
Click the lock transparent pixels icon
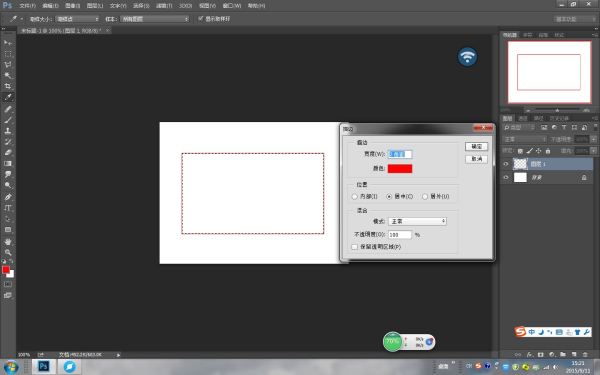520,151
